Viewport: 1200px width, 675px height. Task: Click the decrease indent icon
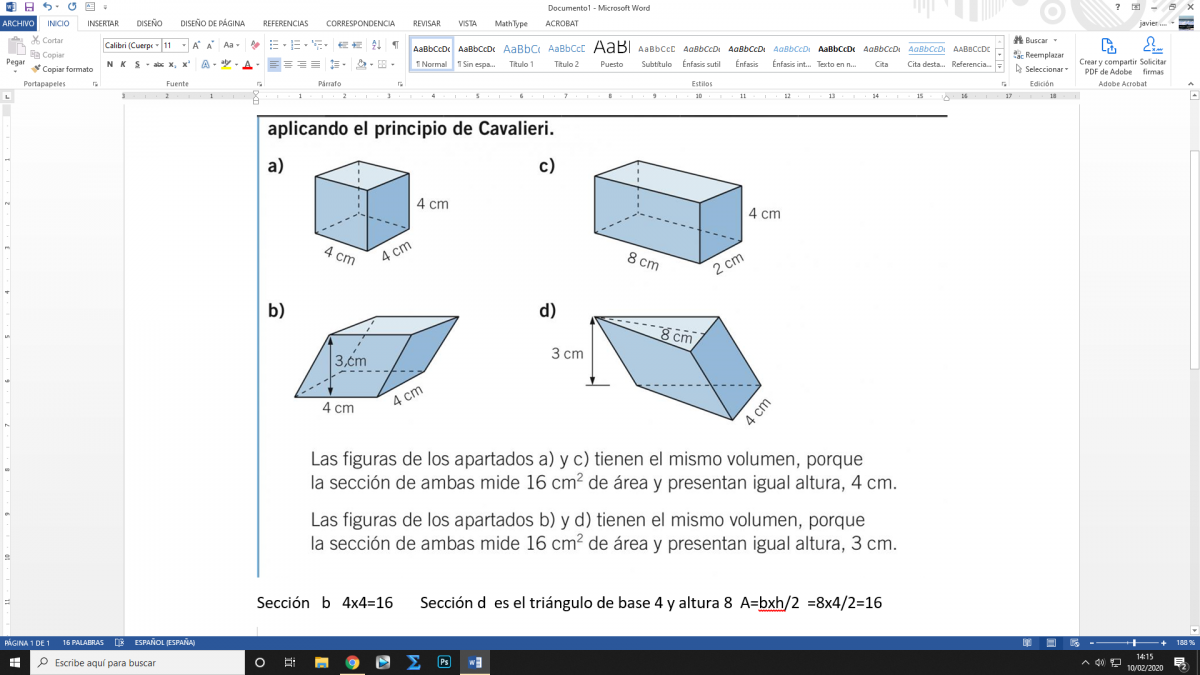click(x=343, y=45)
